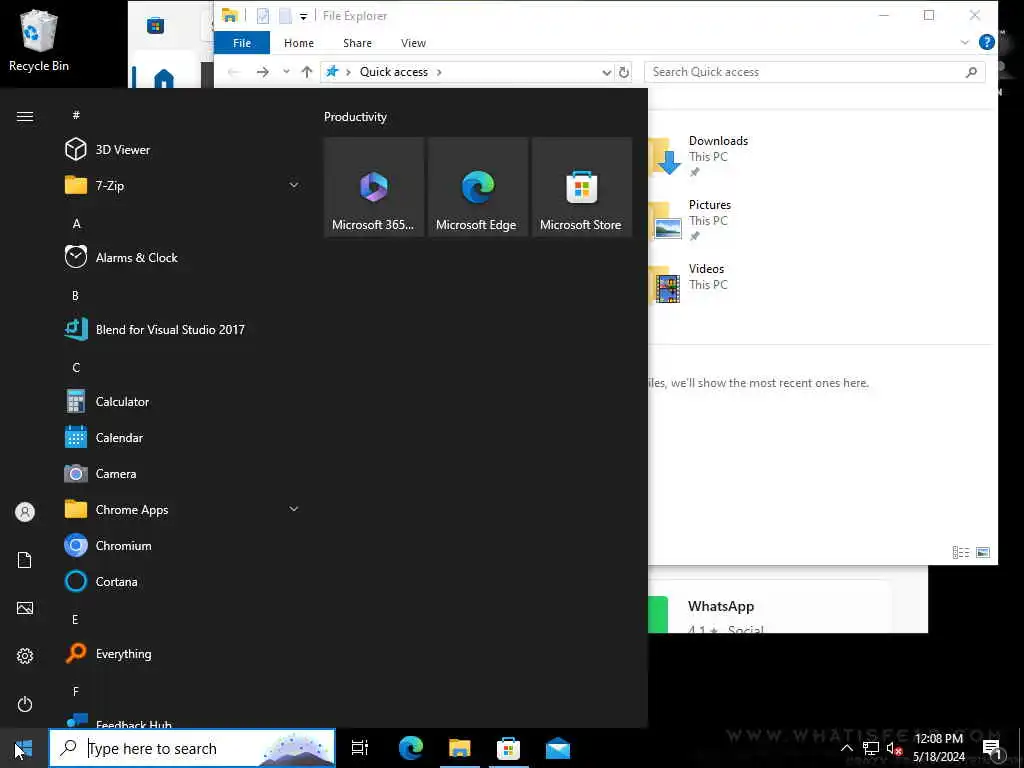Viewport: 1024px width, 768px height.
Task: Click the taskbar search box
Action: click(x=192, y=748)
